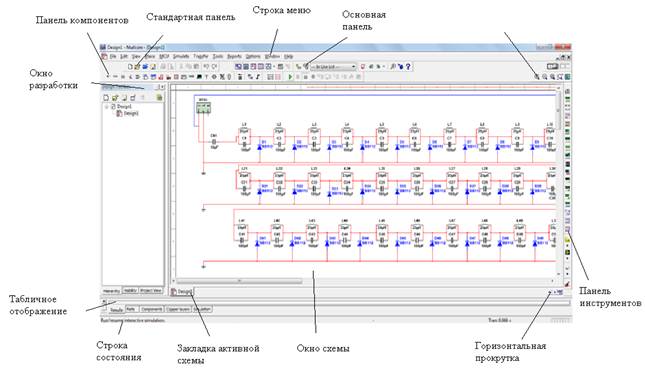The height and width of the screenshot is (369, 645).
Task: Open the Window menu
Action: click(272, 56)
